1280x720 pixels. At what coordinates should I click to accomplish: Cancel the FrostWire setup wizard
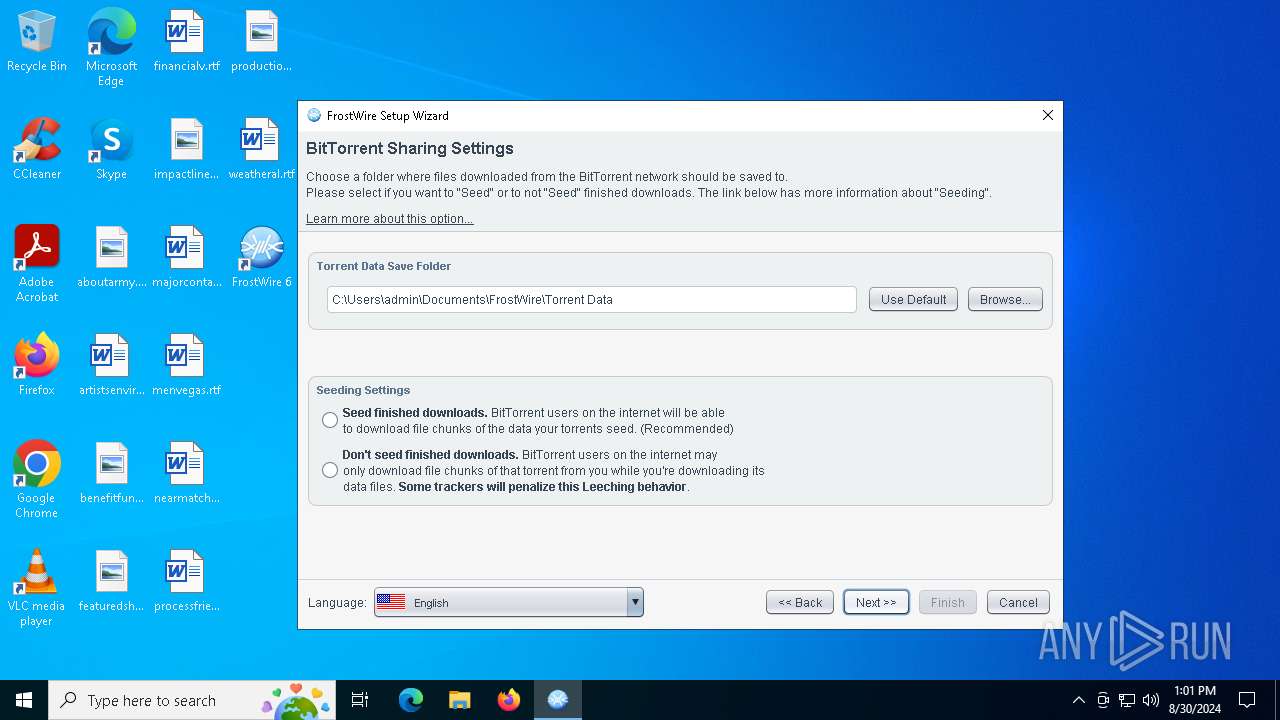click(x=1018, y=602)
